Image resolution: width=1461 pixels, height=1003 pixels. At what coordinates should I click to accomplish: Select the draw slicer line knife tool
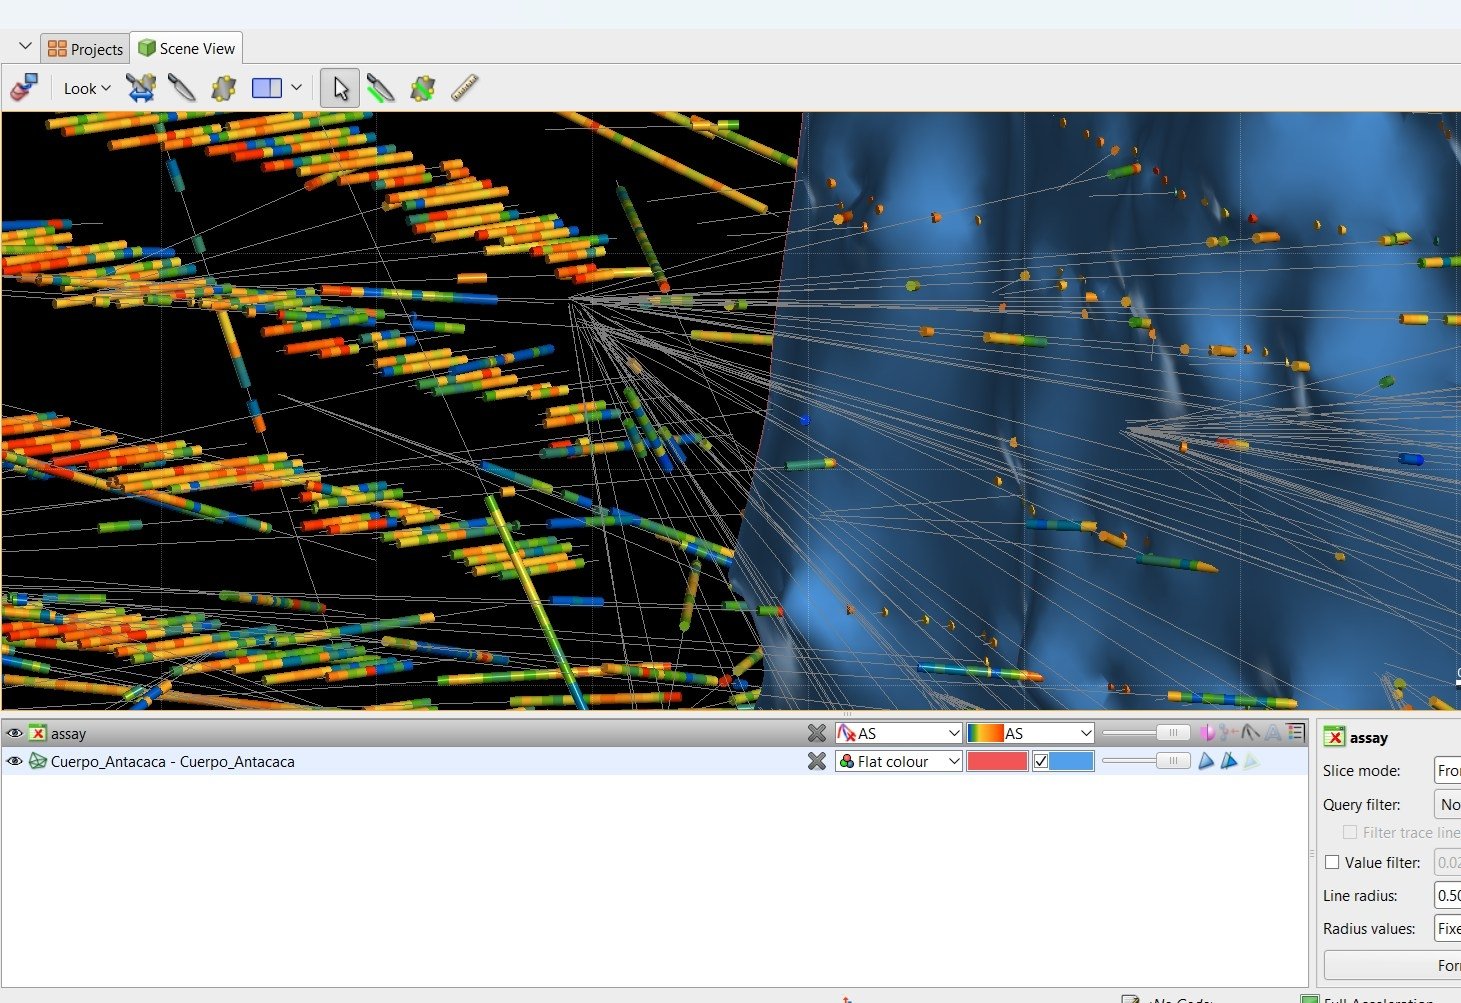(x=182, y=88)
